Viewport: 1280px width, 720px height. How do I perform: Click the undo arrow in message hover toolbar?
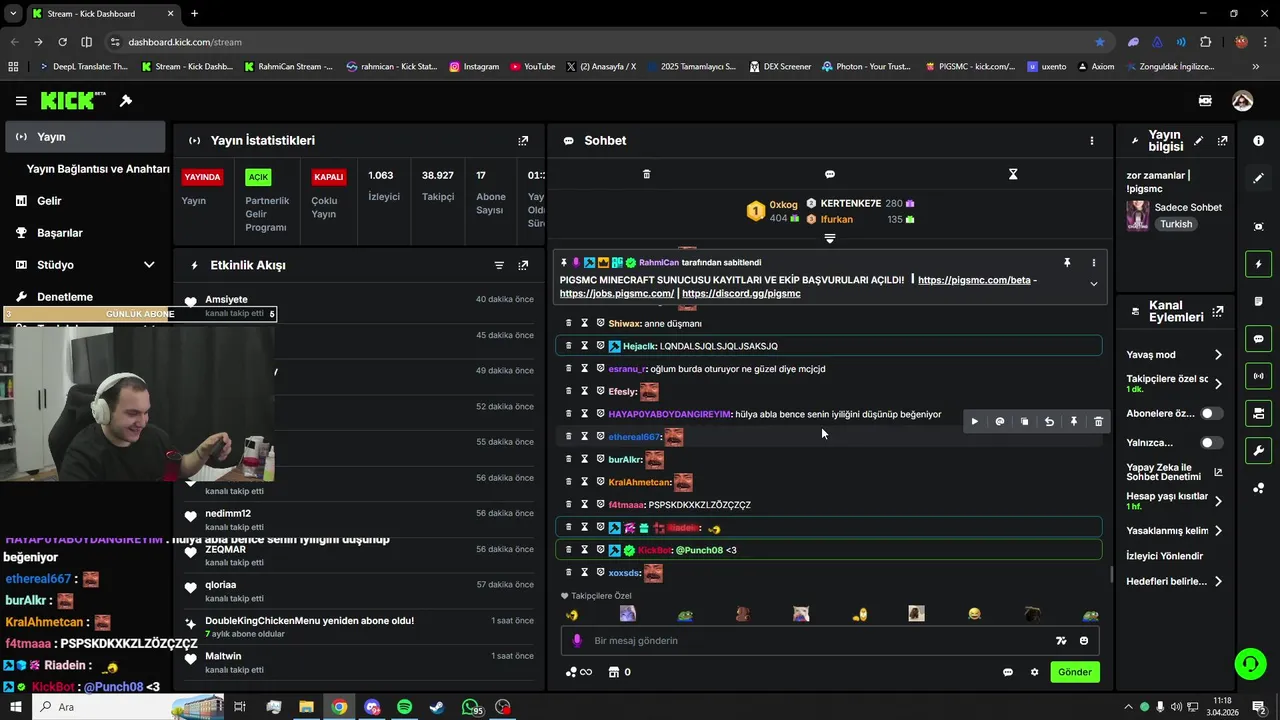click(x=1049, y=422)
